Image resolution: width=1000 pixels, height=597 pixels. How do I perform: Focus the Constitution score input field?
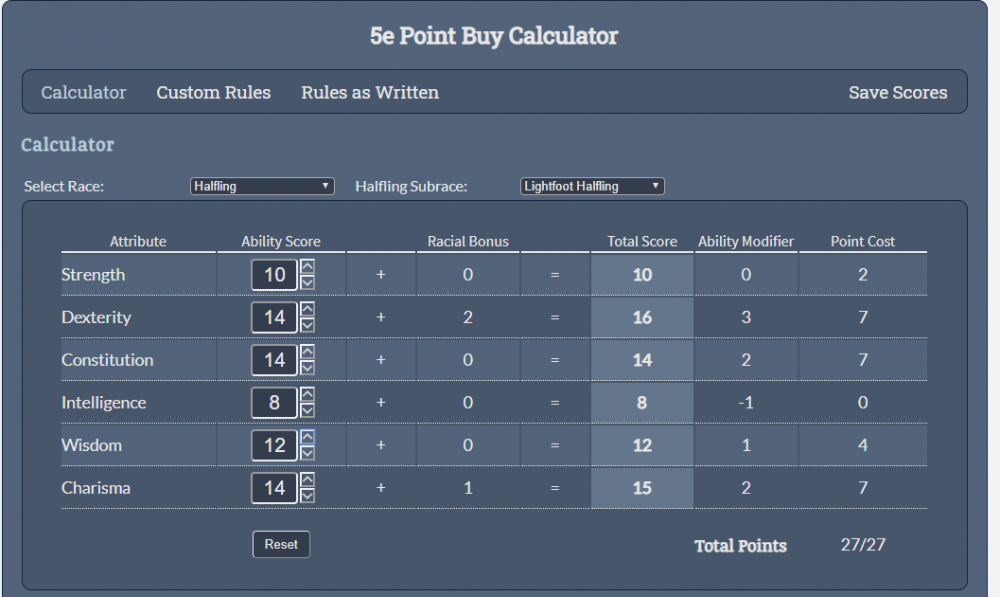274,360
